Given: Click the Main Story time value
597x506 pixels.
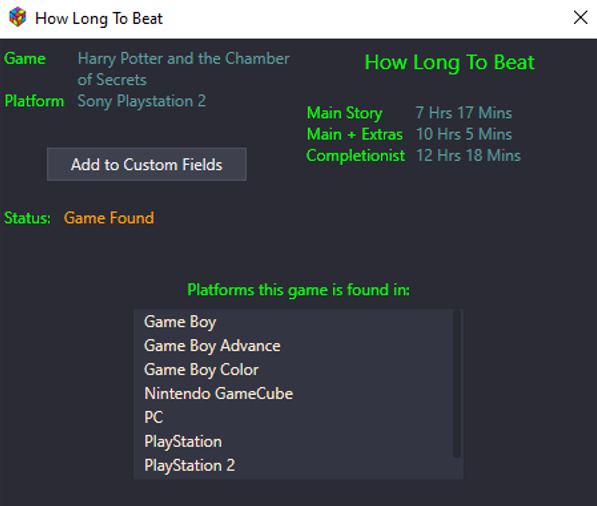Looking at the screenshot, I should tap(464, 113).
